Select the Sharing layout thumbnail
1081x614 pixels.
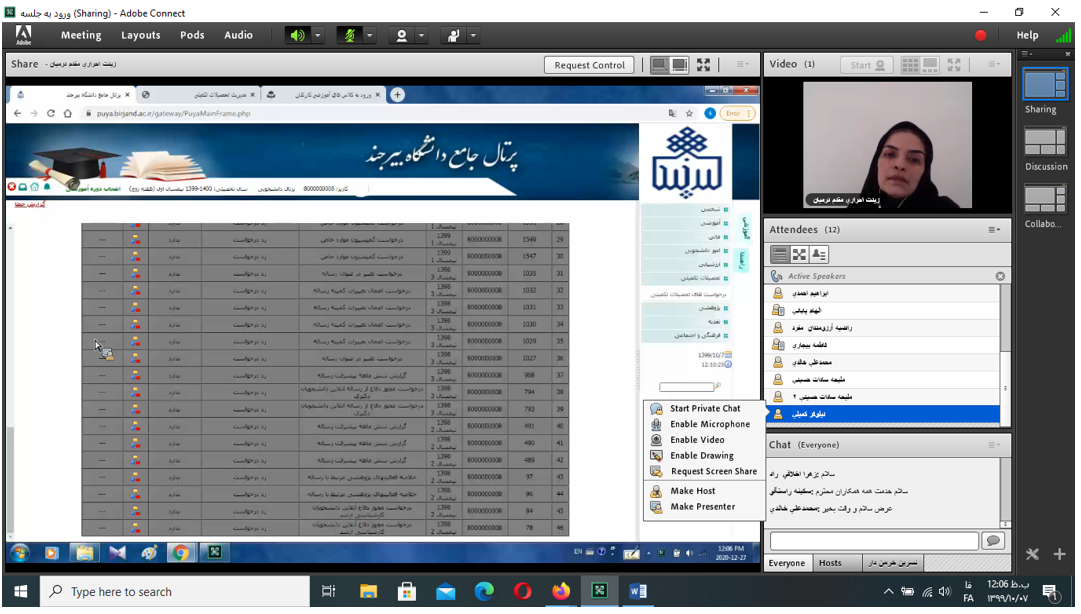[1044, 85]
